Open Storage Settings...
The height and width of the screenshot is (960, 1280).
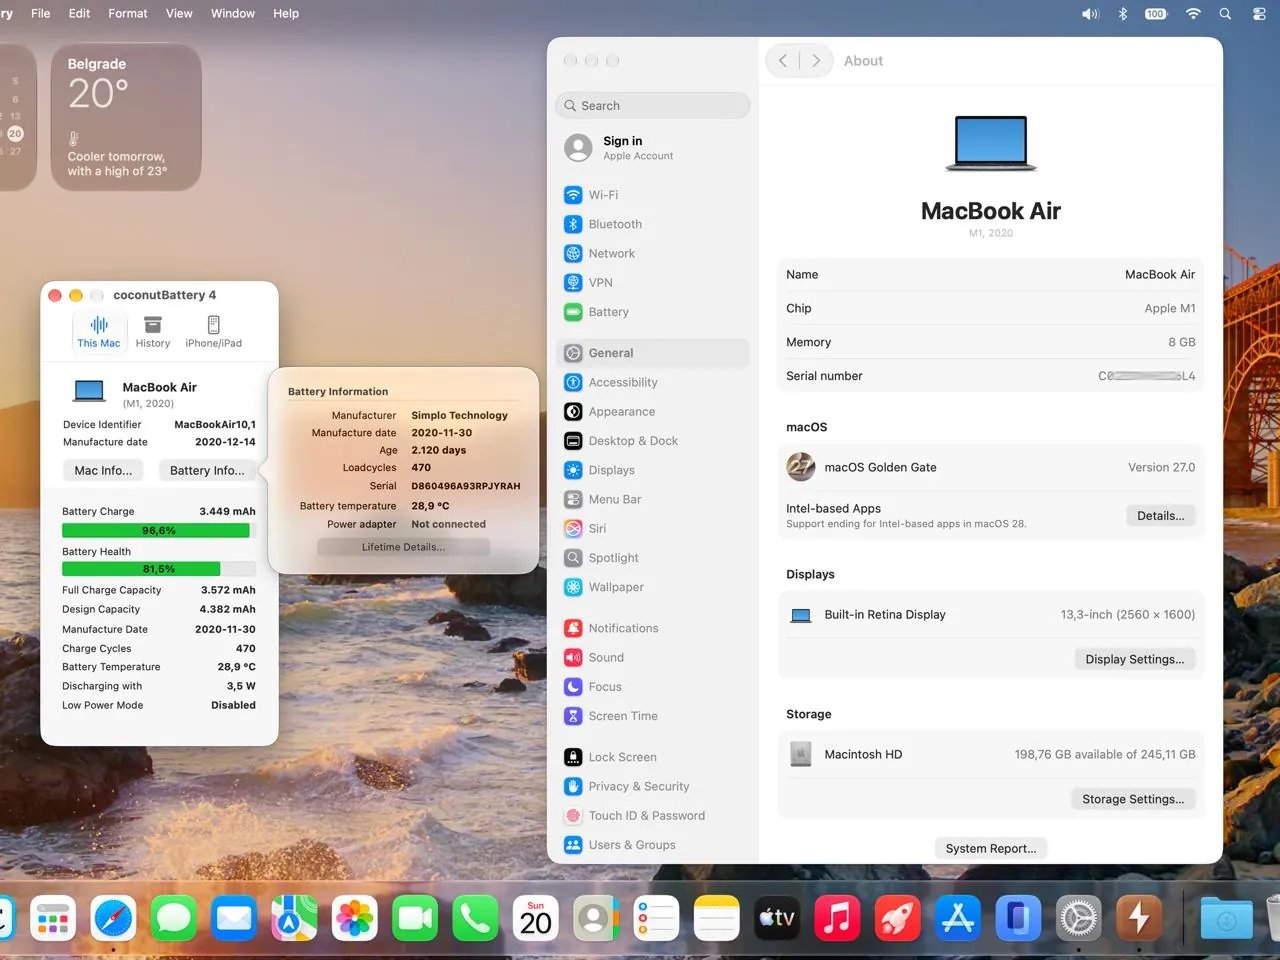tap(1133, 799)
